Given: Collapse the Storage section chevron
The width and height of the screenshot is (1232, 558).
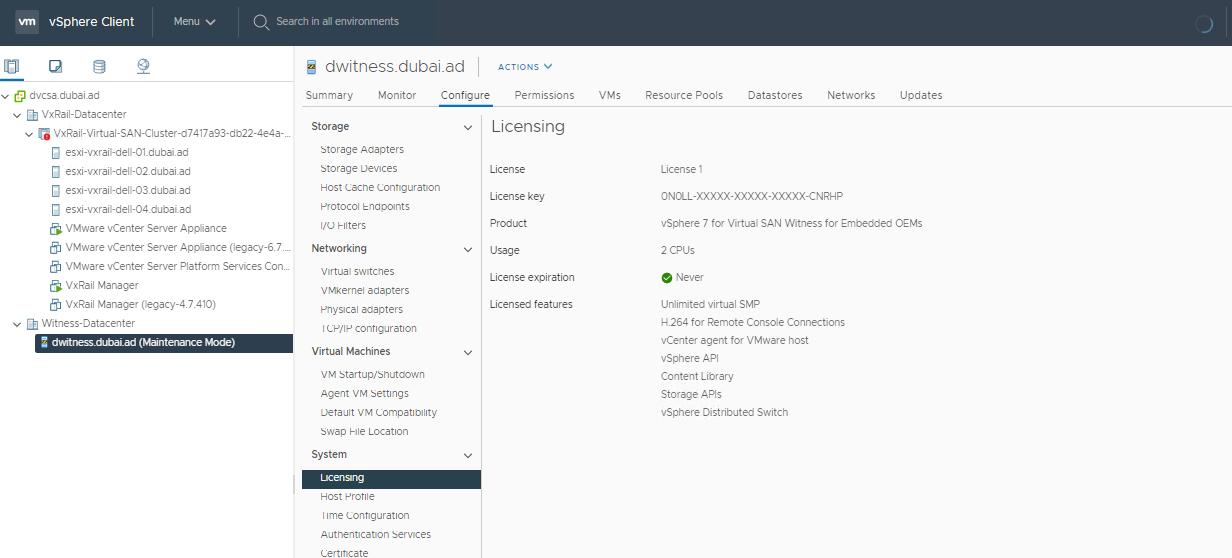Looking at the screenshot, I should pos(467,127).
